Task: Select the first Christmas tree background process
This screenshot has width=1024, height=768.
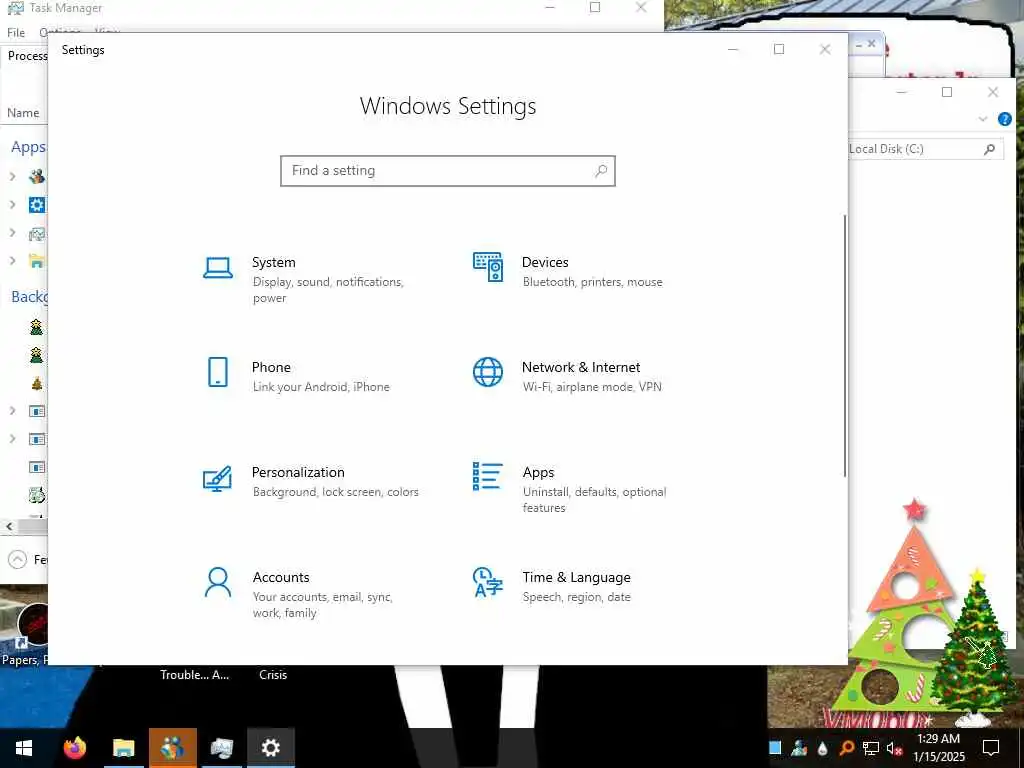Action: [x=37, y=327]
